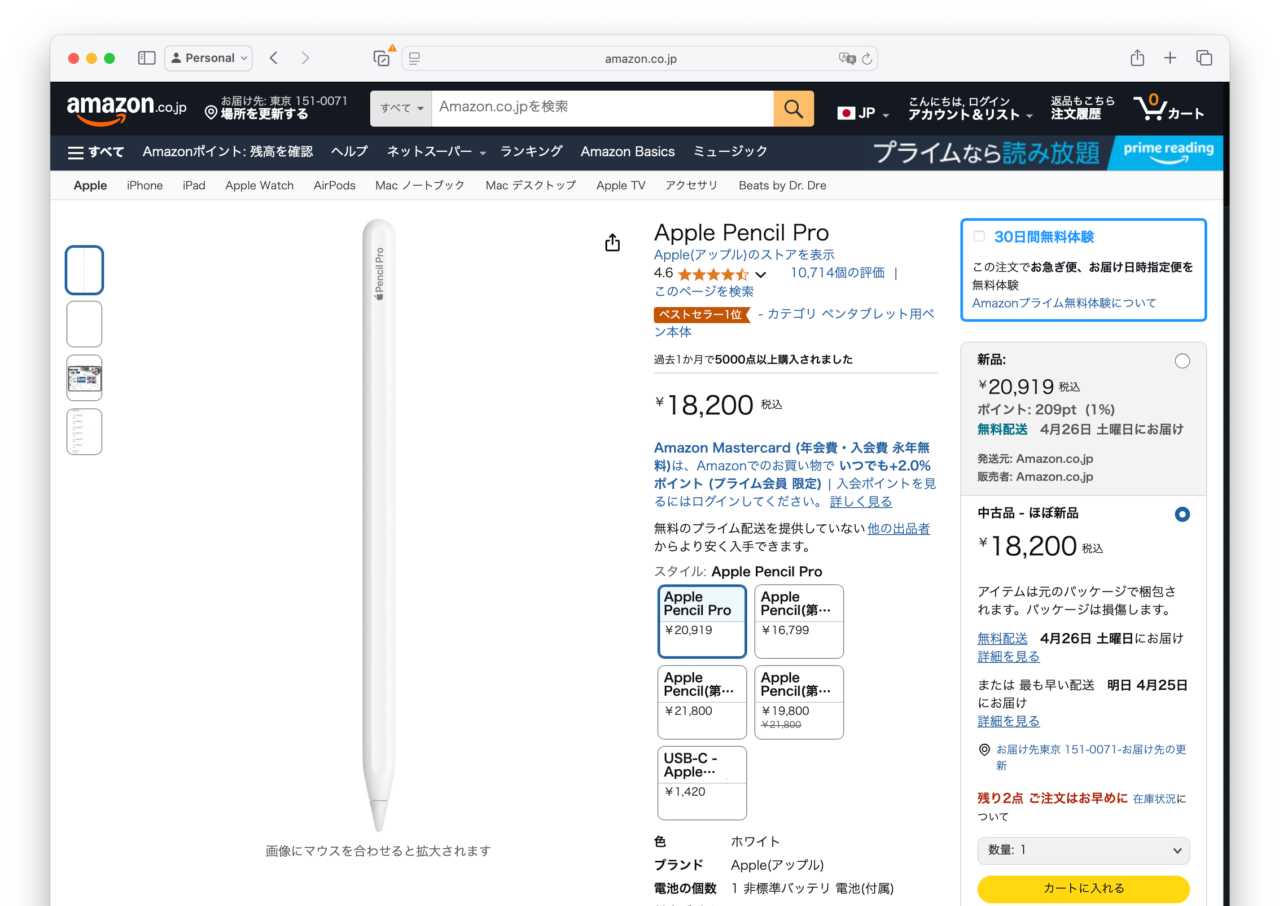Click the page reload icon in address bar
1280x906 pixels.
pos(867,59)
